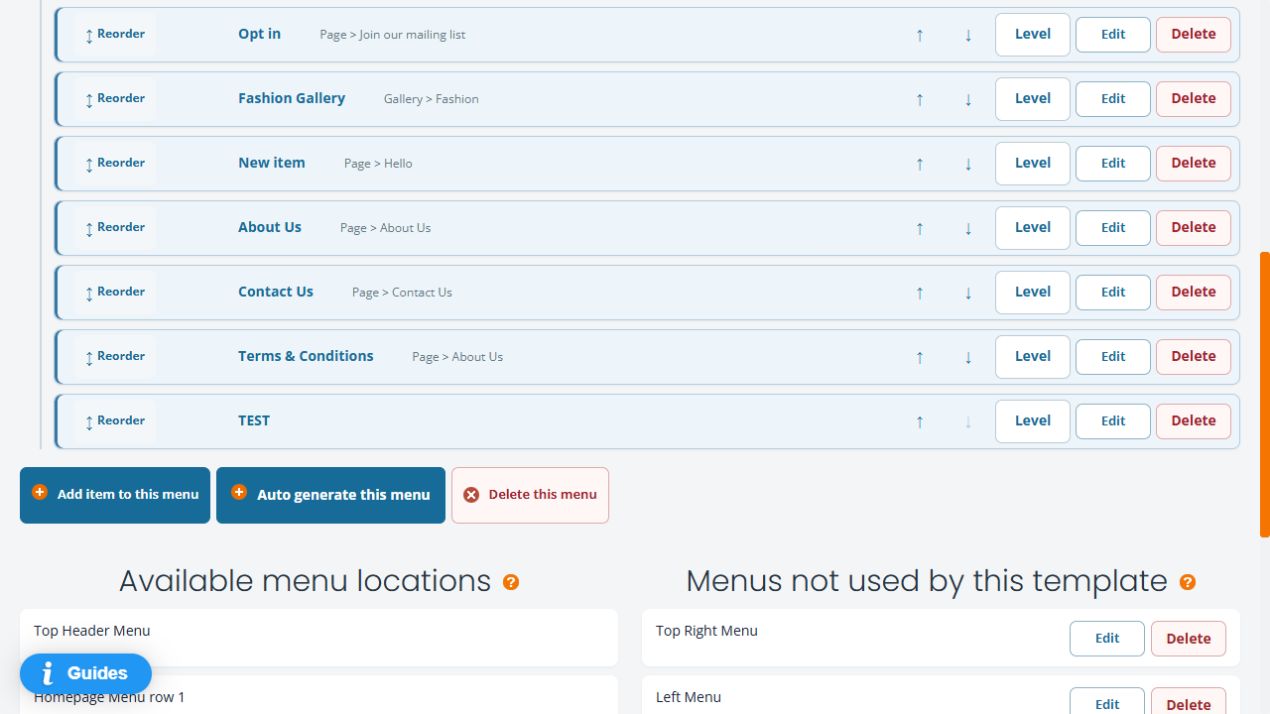Image resolution: width=1270 pixels, height=714 pixels.
Task: Reorder handle for Opt in item
Action: (114, 34)
